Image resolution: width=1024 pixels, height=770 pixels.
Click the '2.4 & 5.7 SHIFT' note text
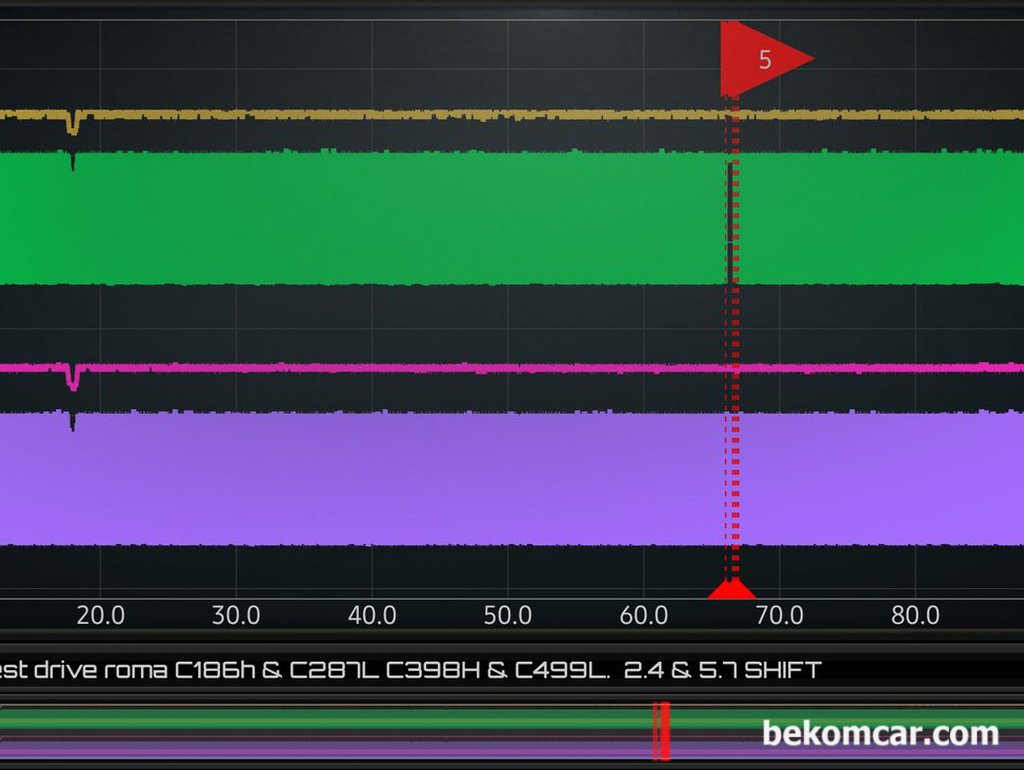click(722, 670)
